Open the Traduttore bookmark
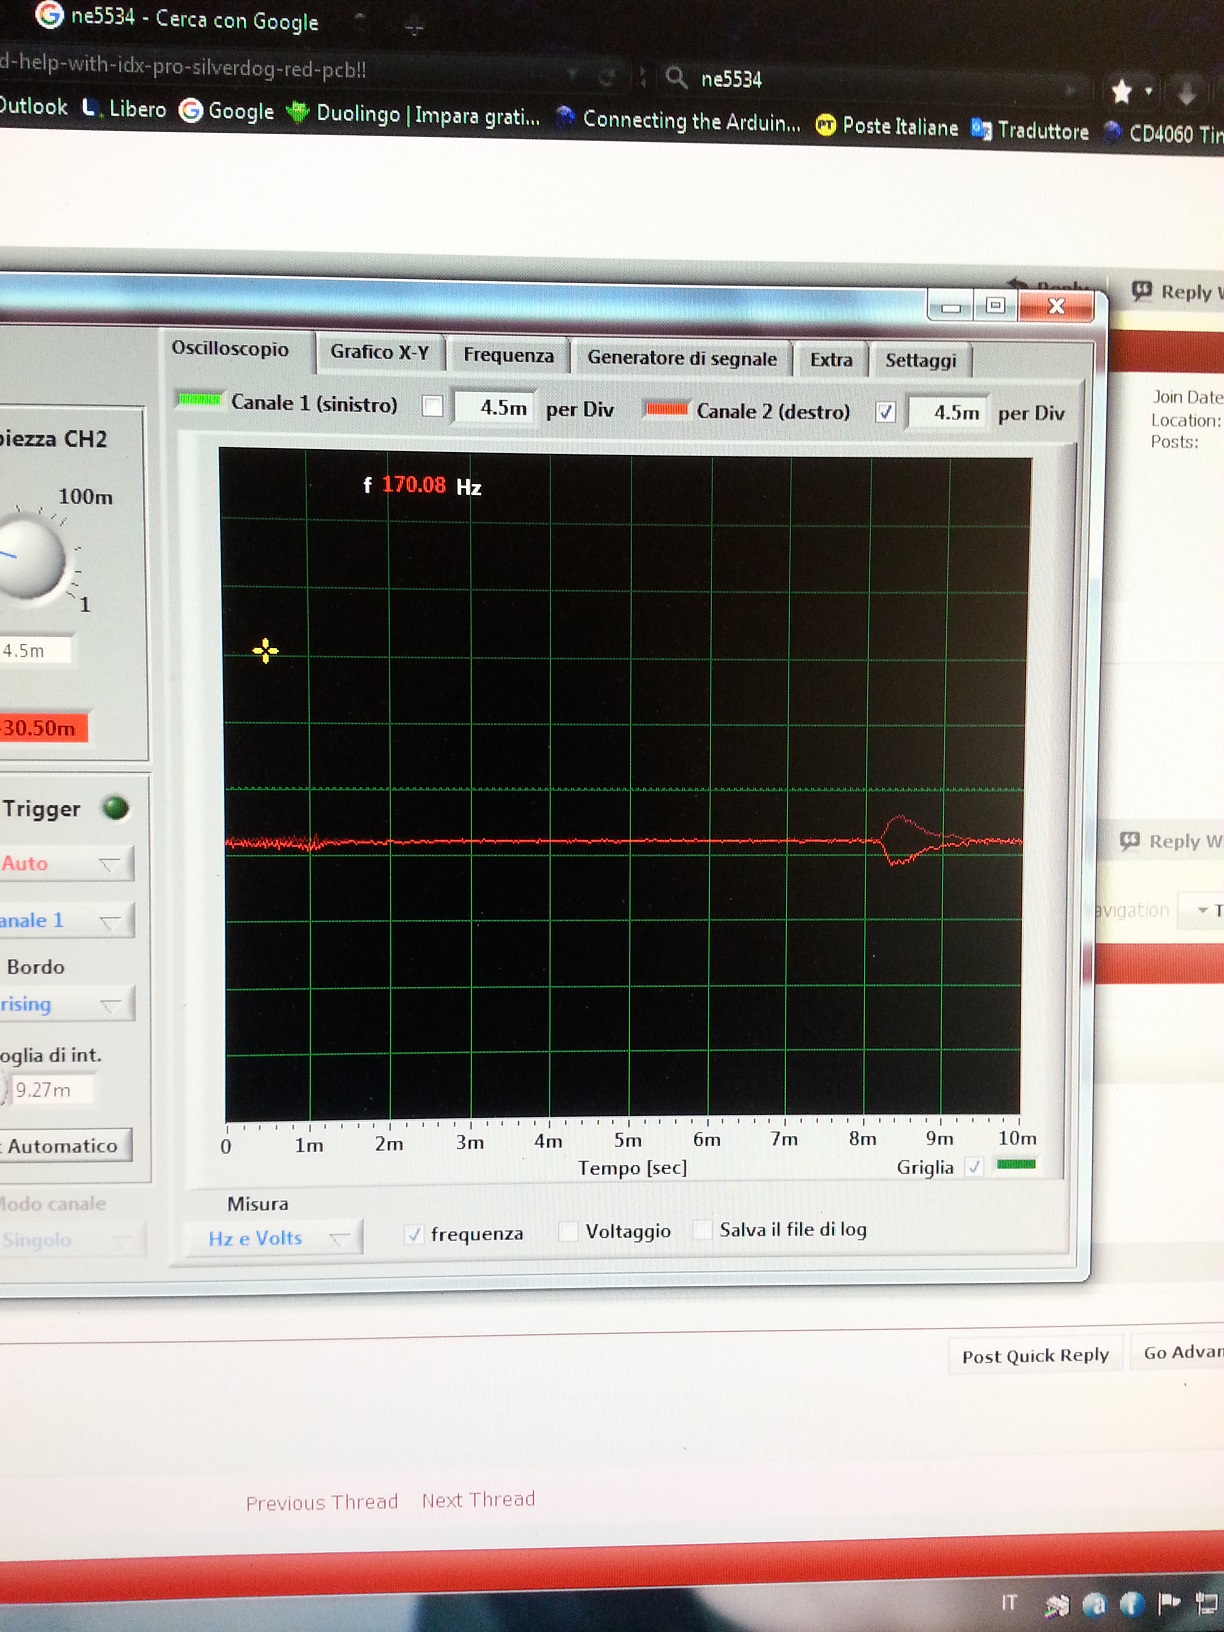The width and height of the screenshot is (1224, 1632). point(1030,130)
